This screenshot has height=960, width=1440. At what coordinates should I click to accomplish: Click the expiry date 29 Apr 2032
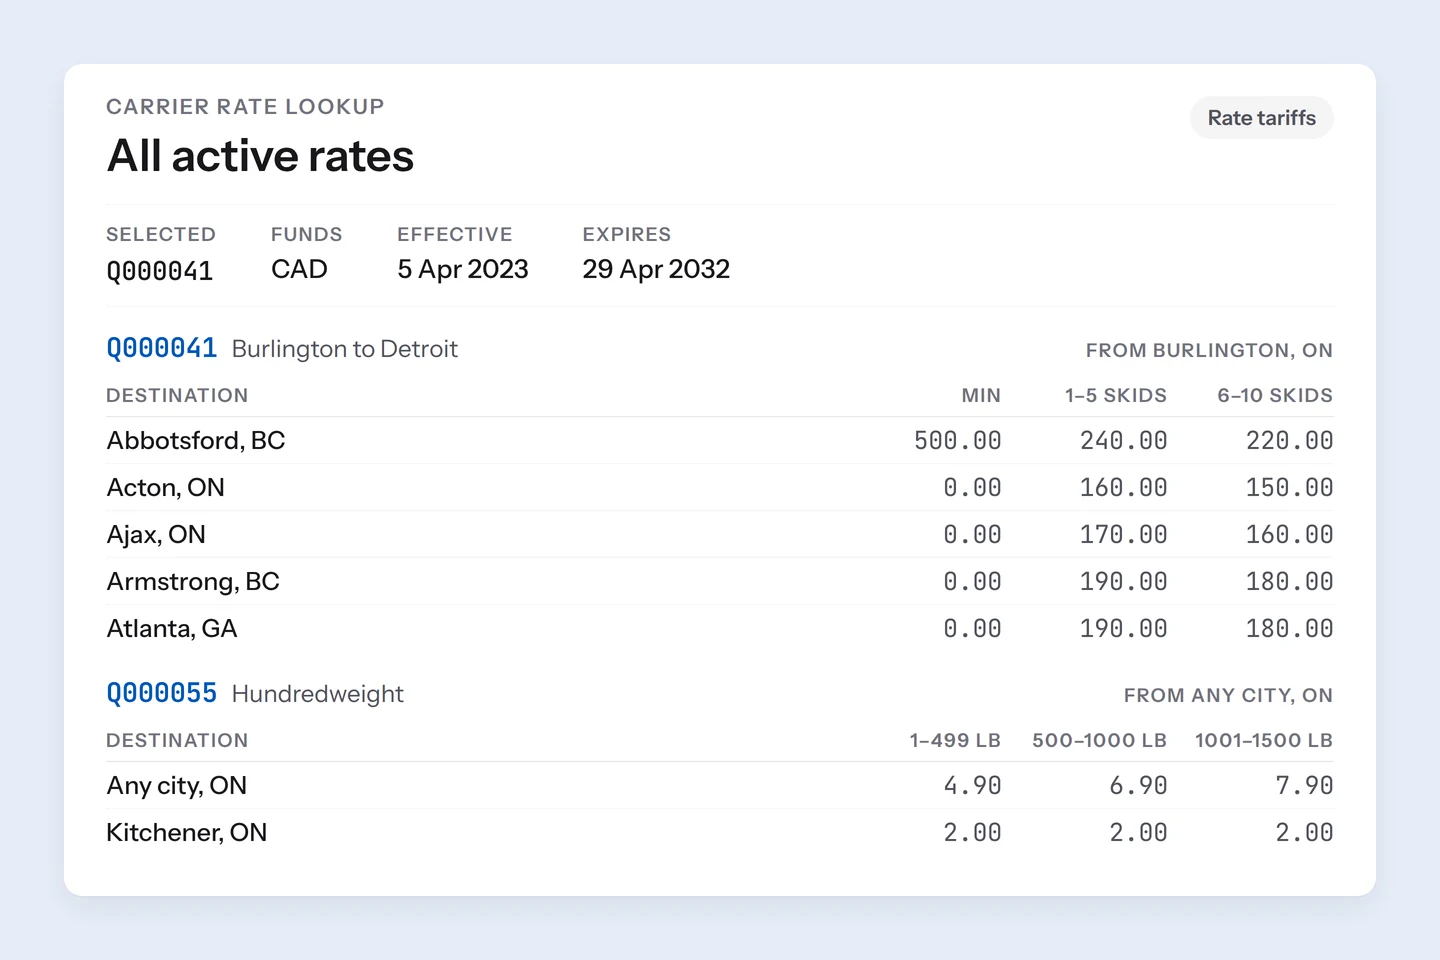[x=656, y=270]
